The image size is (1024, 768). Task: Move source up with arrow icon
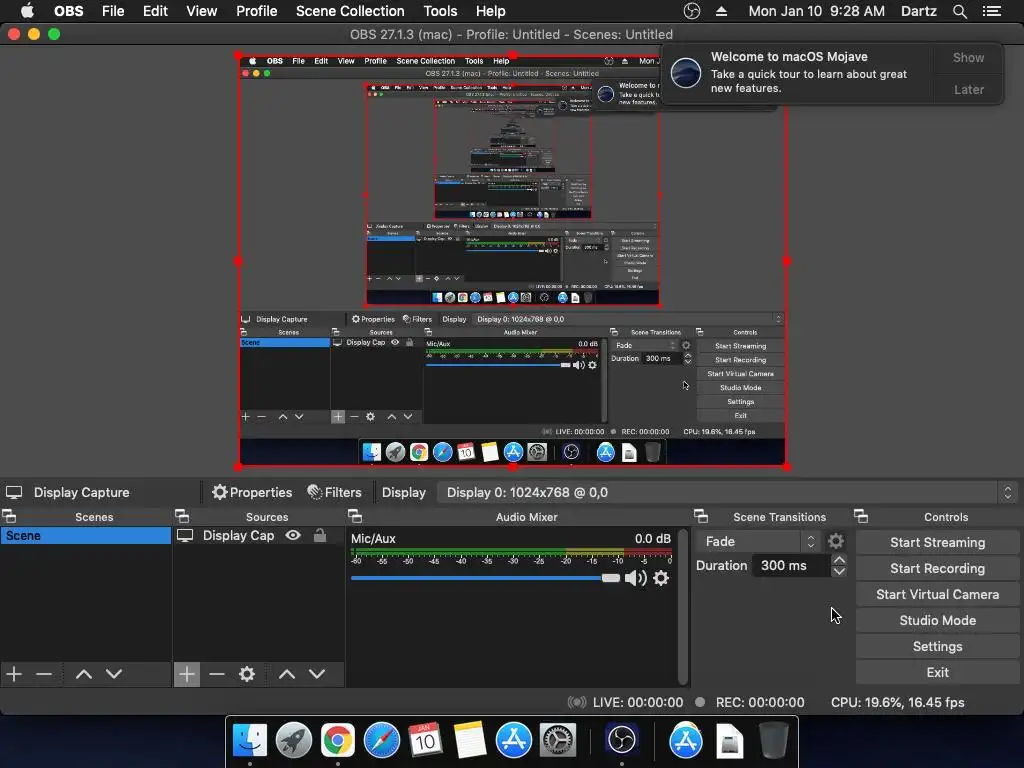pos(287,674)
